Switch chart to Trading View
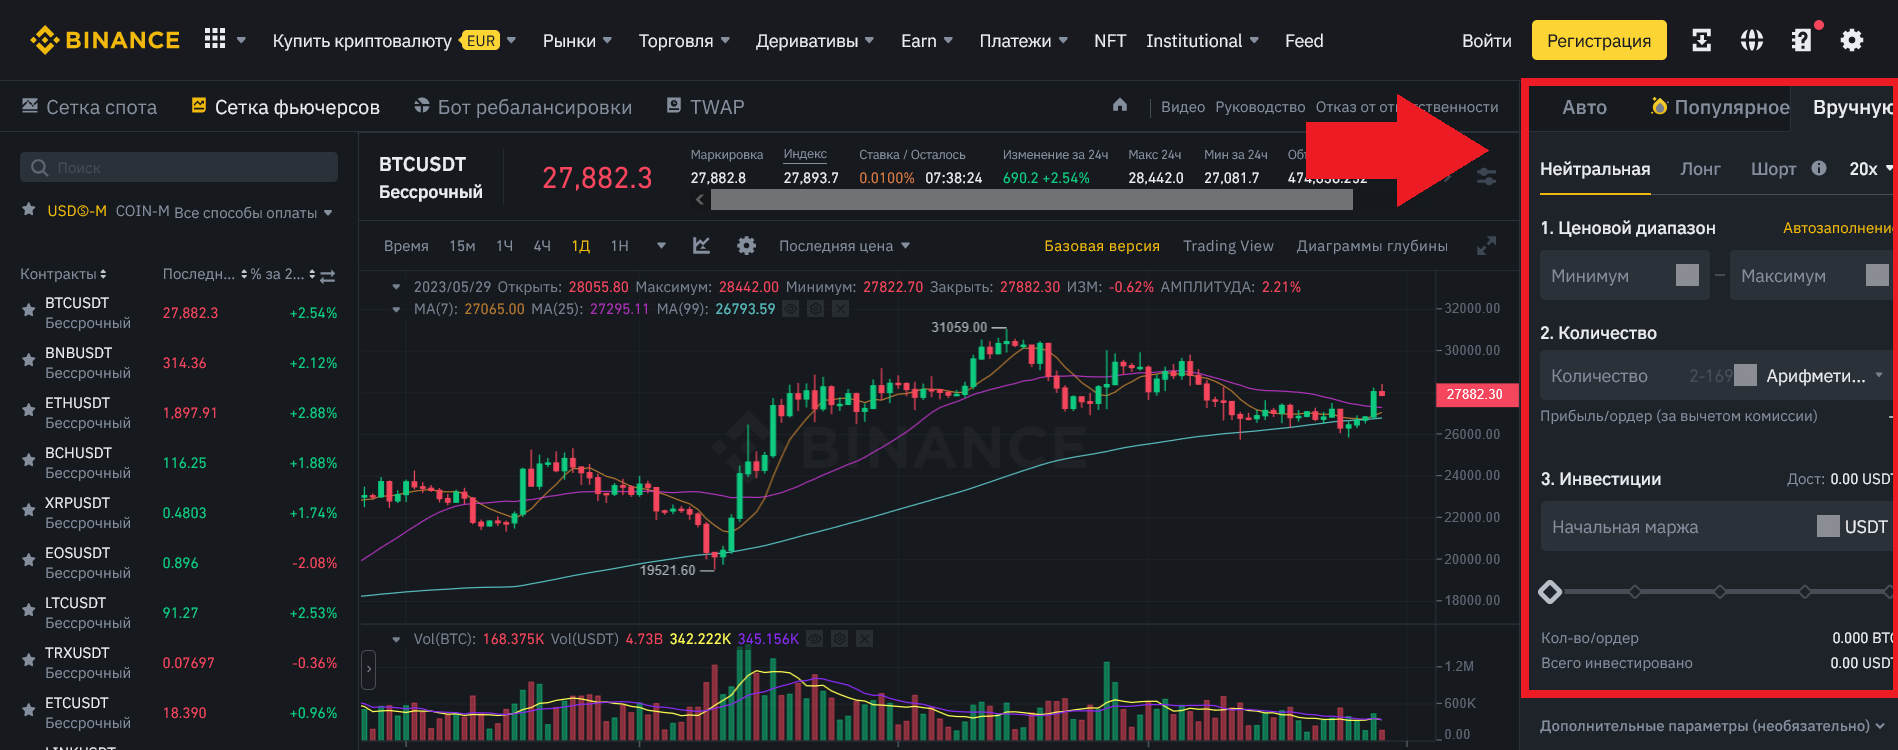The width and height of the screenshot is (1898, 750). pyautogui.click(x=1228, y=246)
